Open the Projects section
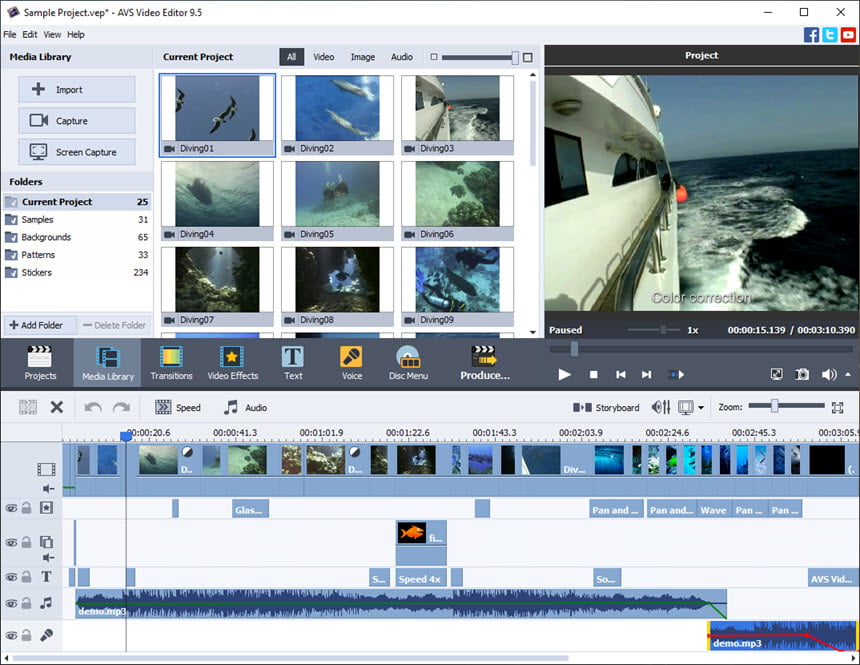The height and width of the screenshot is (665, 860). (x=40, y=363)
